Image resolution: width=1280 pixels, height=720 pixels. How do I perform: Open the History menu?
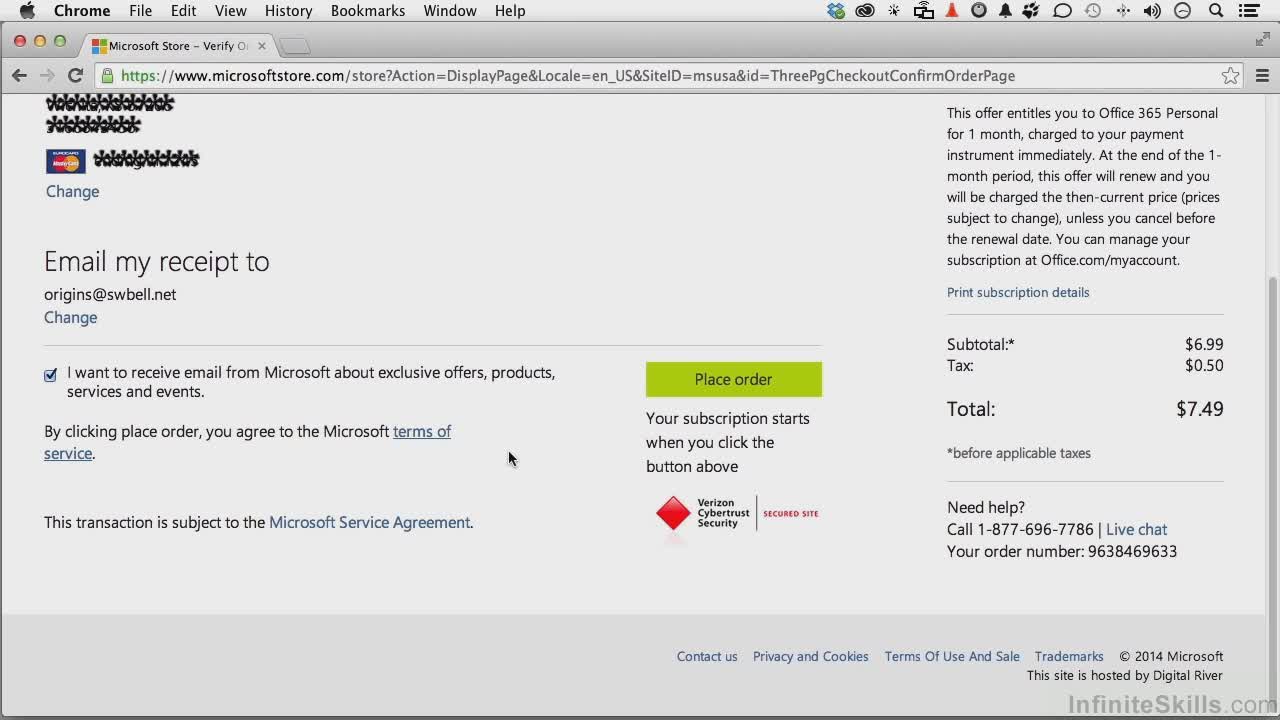[x=289, y=11]
